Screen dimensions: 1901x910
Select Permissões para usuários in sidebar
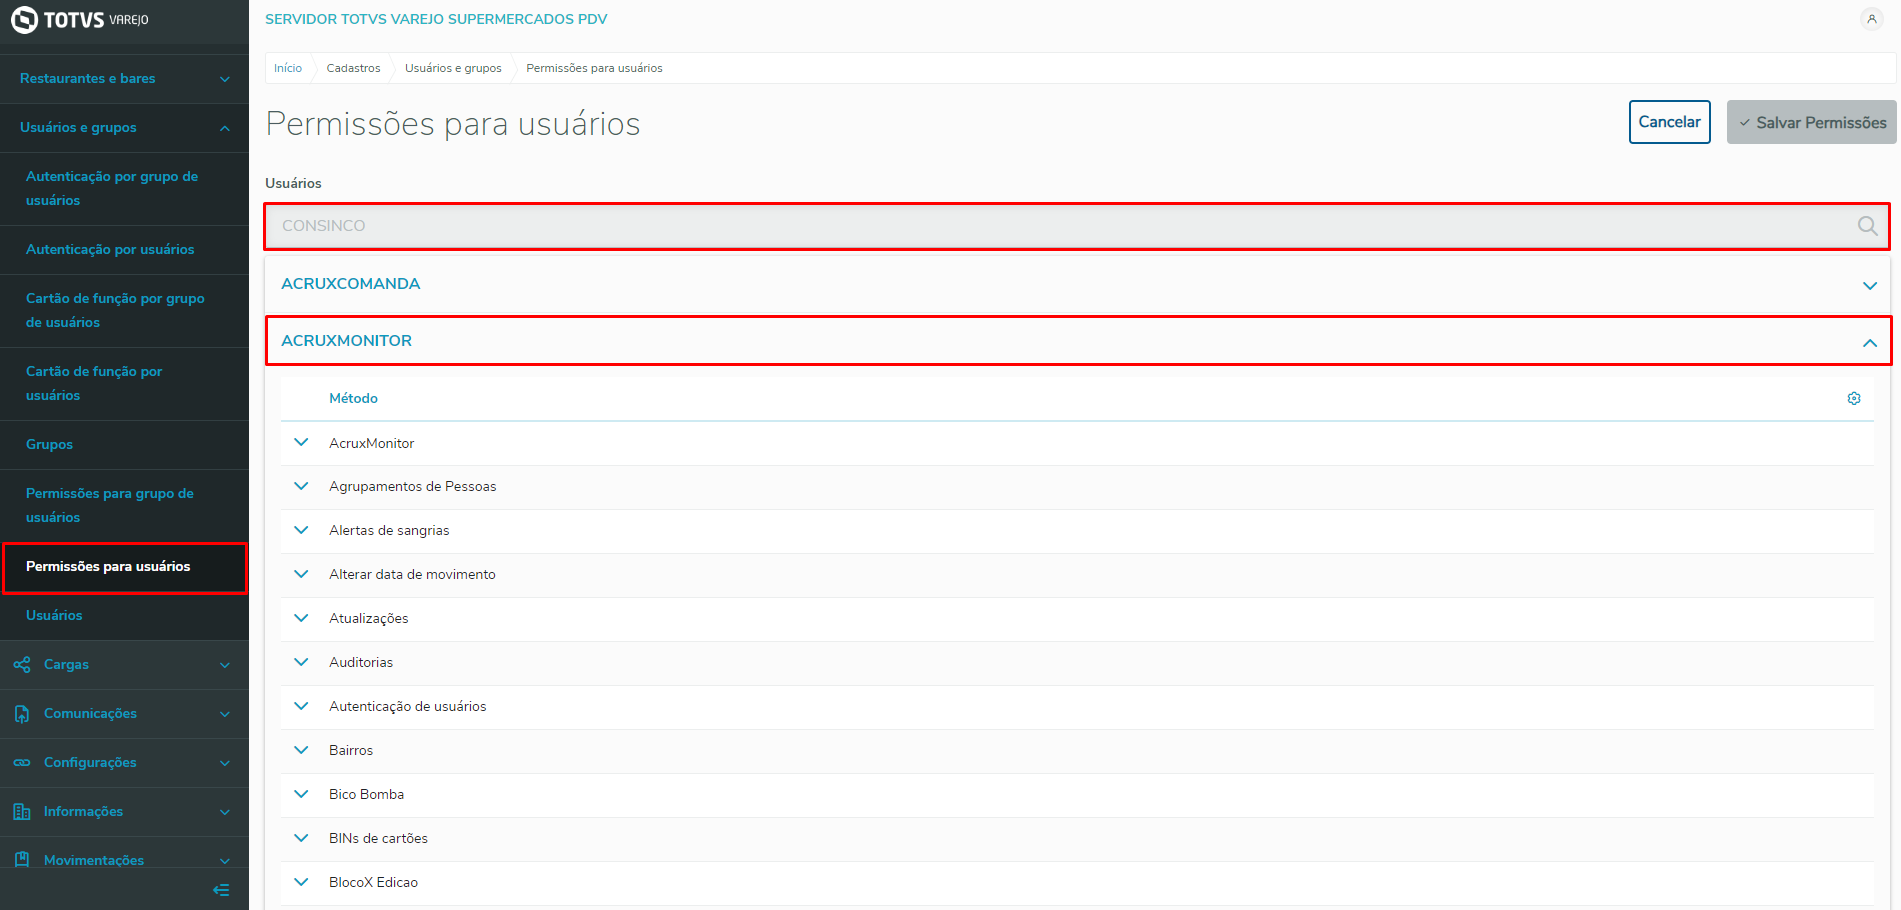point(124,567)
